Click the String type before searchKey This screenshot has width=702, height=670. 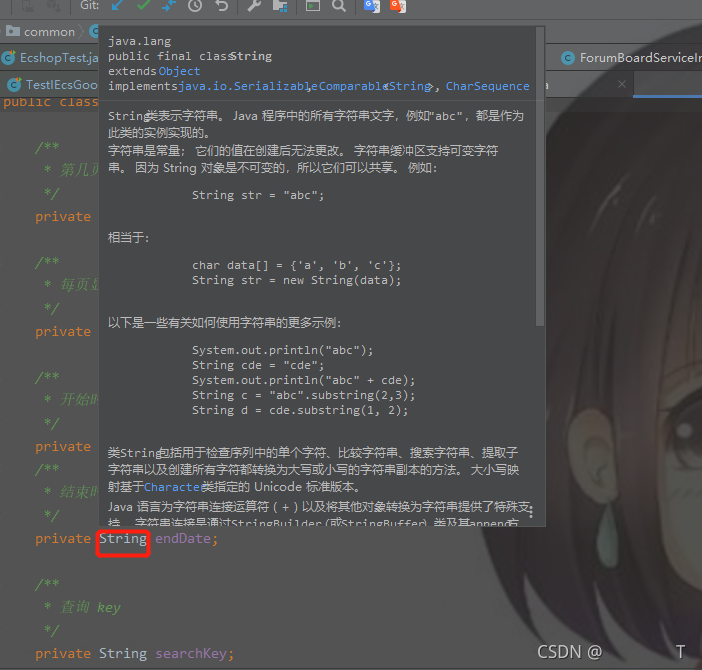(123, 654)
